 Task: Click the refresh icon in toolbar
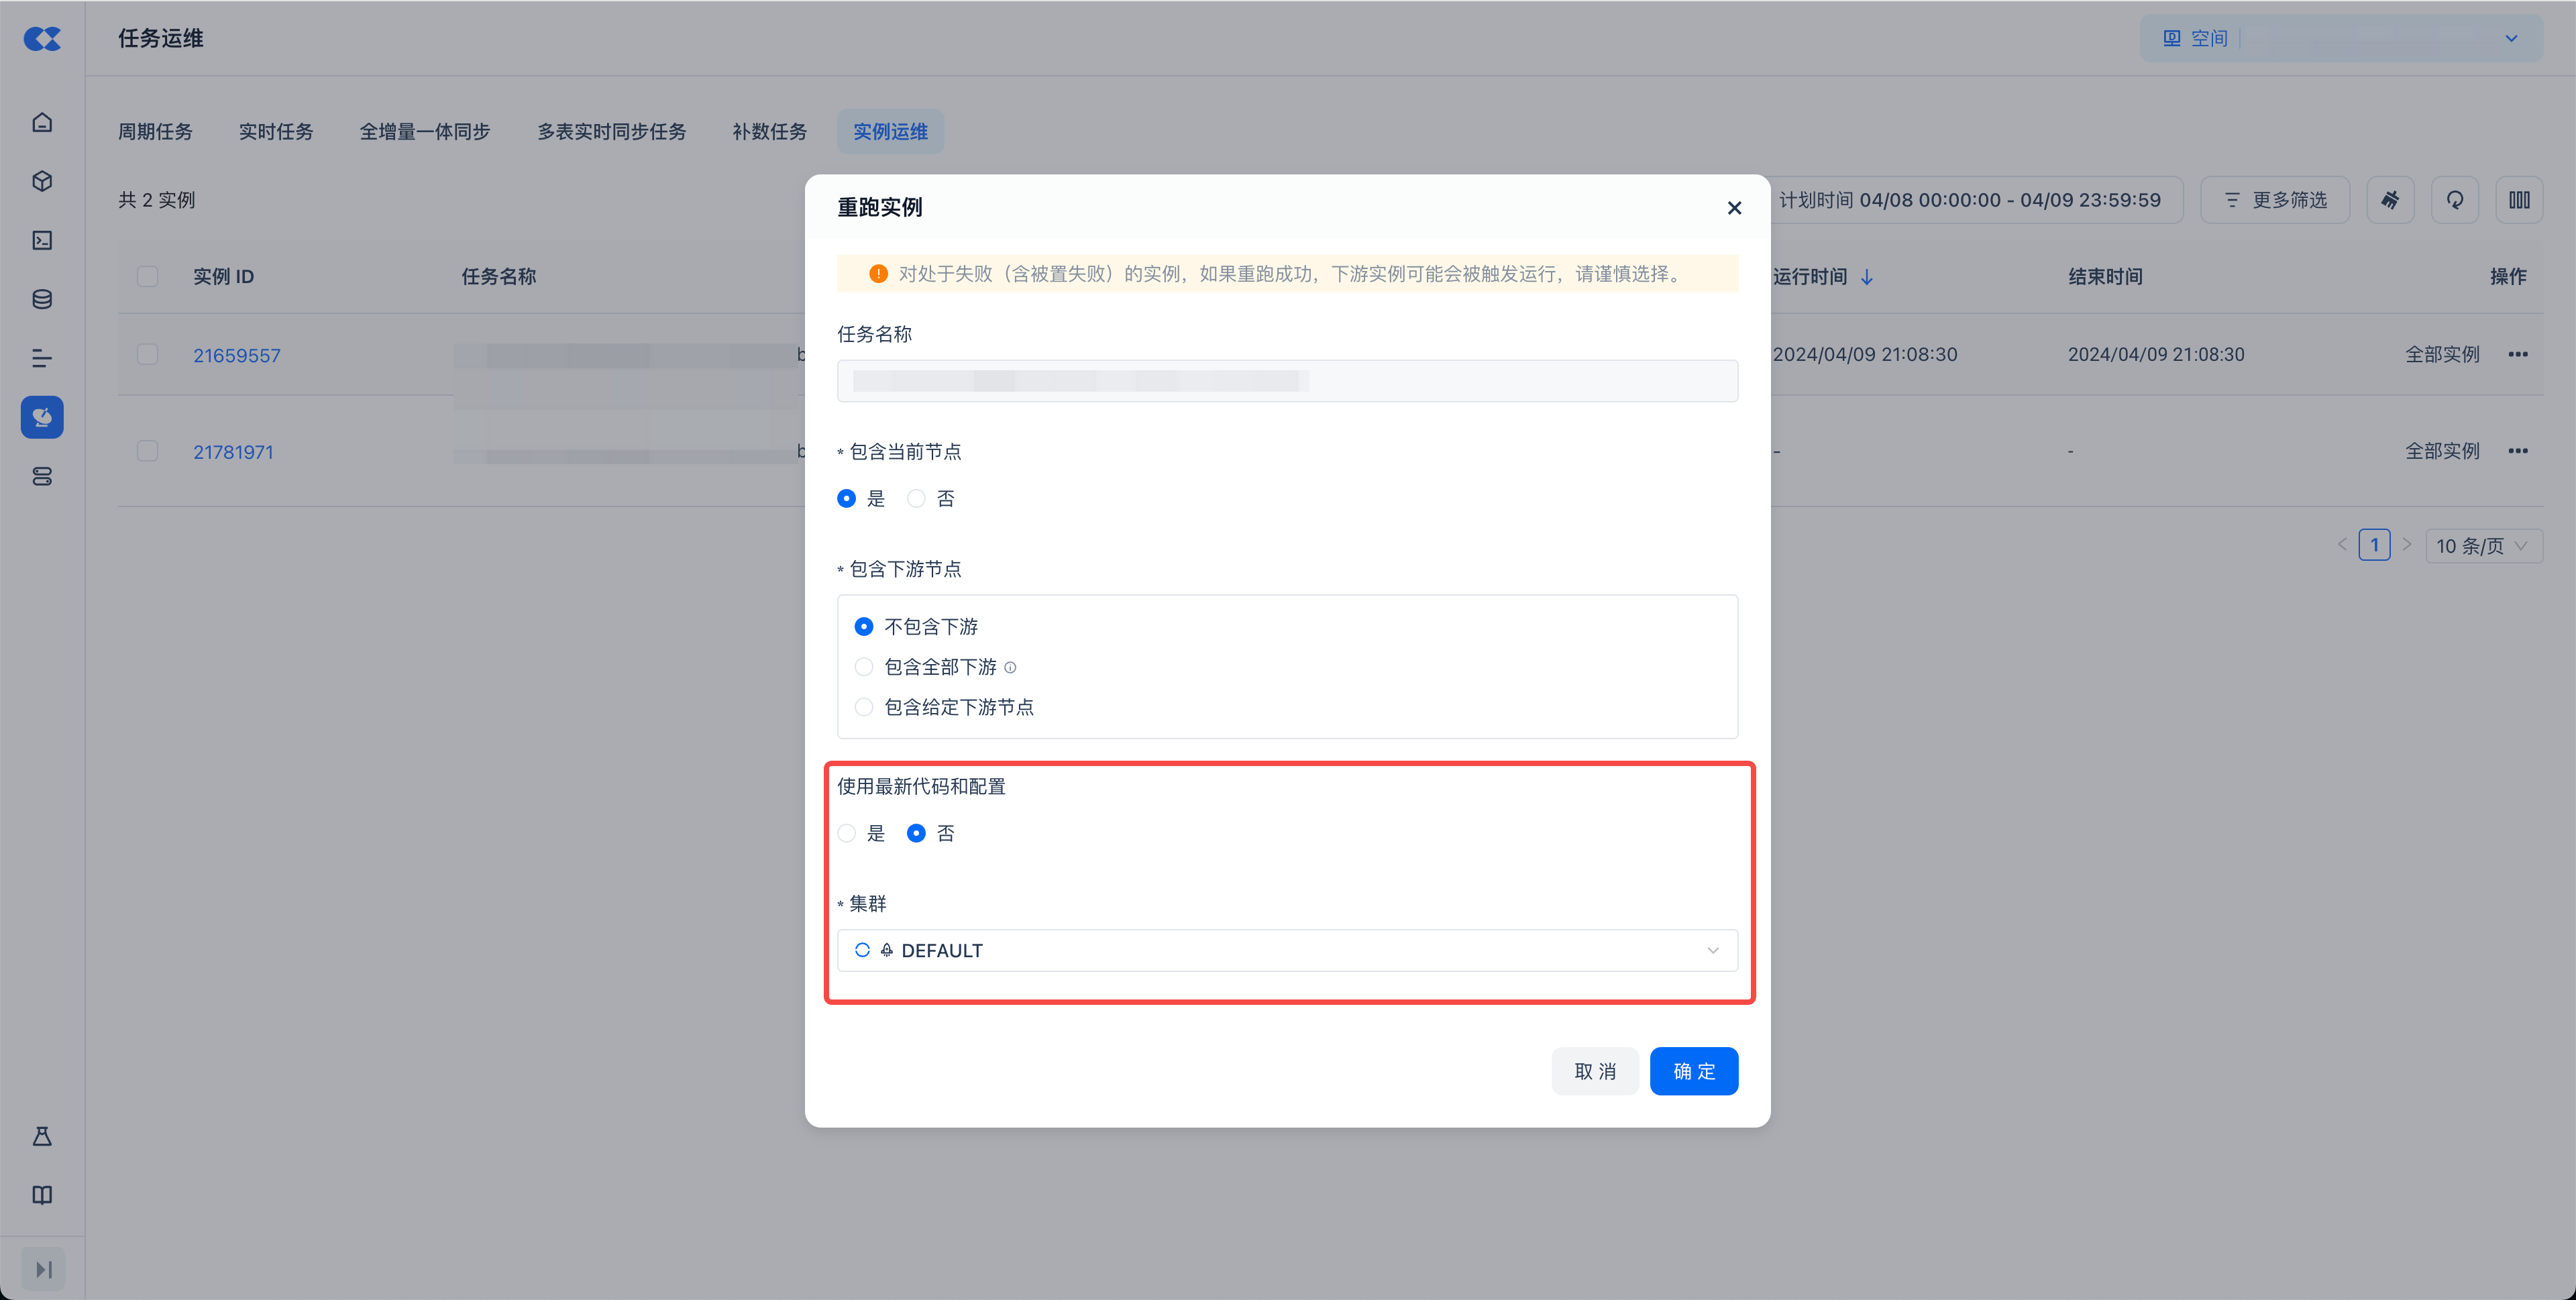pos(2454,200)
